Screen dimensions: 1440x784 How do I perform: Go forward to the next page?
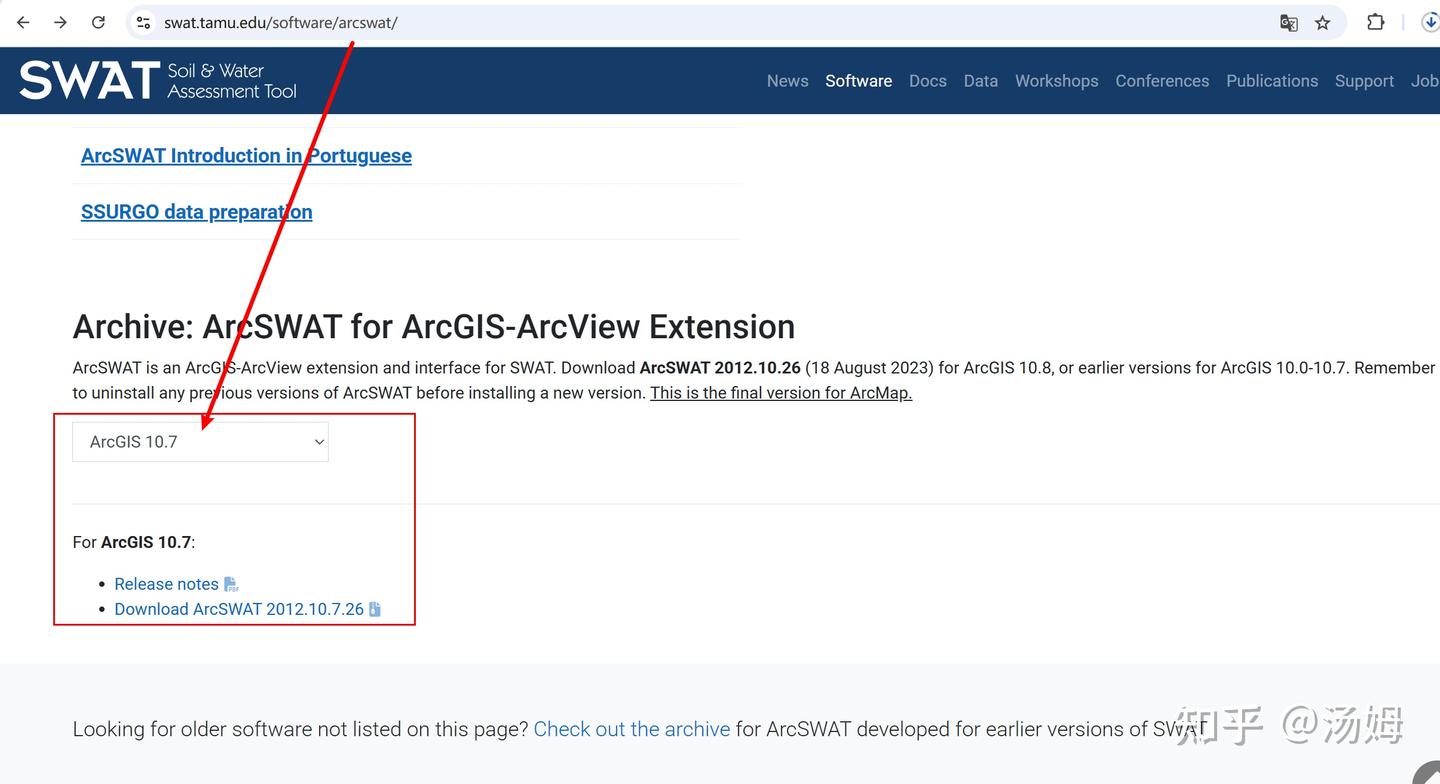[60, 22]
